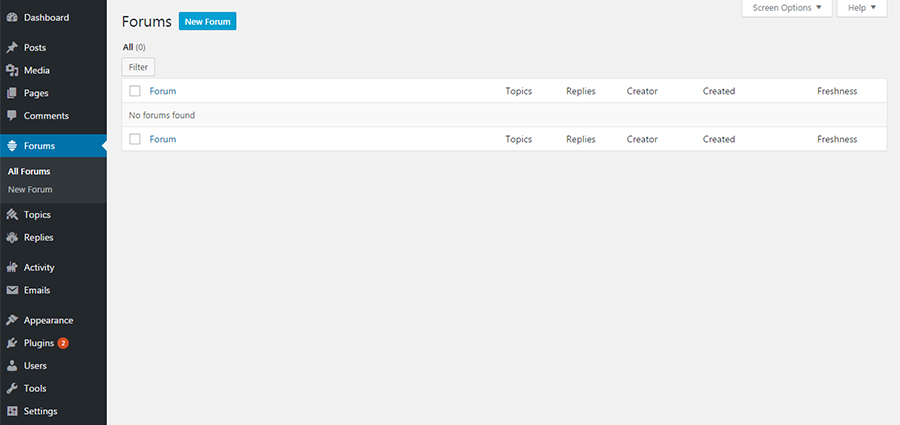Viewport: 900px width, 425px height.
Task: Open the Media library icon
Action: coord(12,71)
